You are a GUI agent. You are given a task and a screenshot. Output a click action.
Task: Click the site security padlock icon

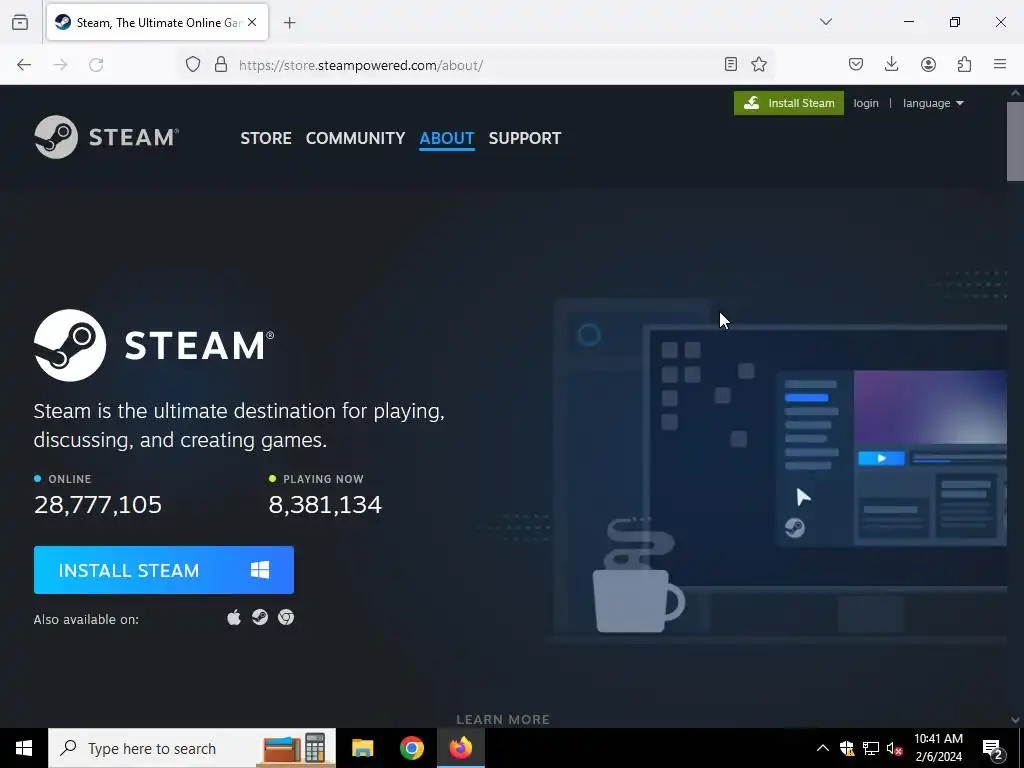click(x=221, y=64)
